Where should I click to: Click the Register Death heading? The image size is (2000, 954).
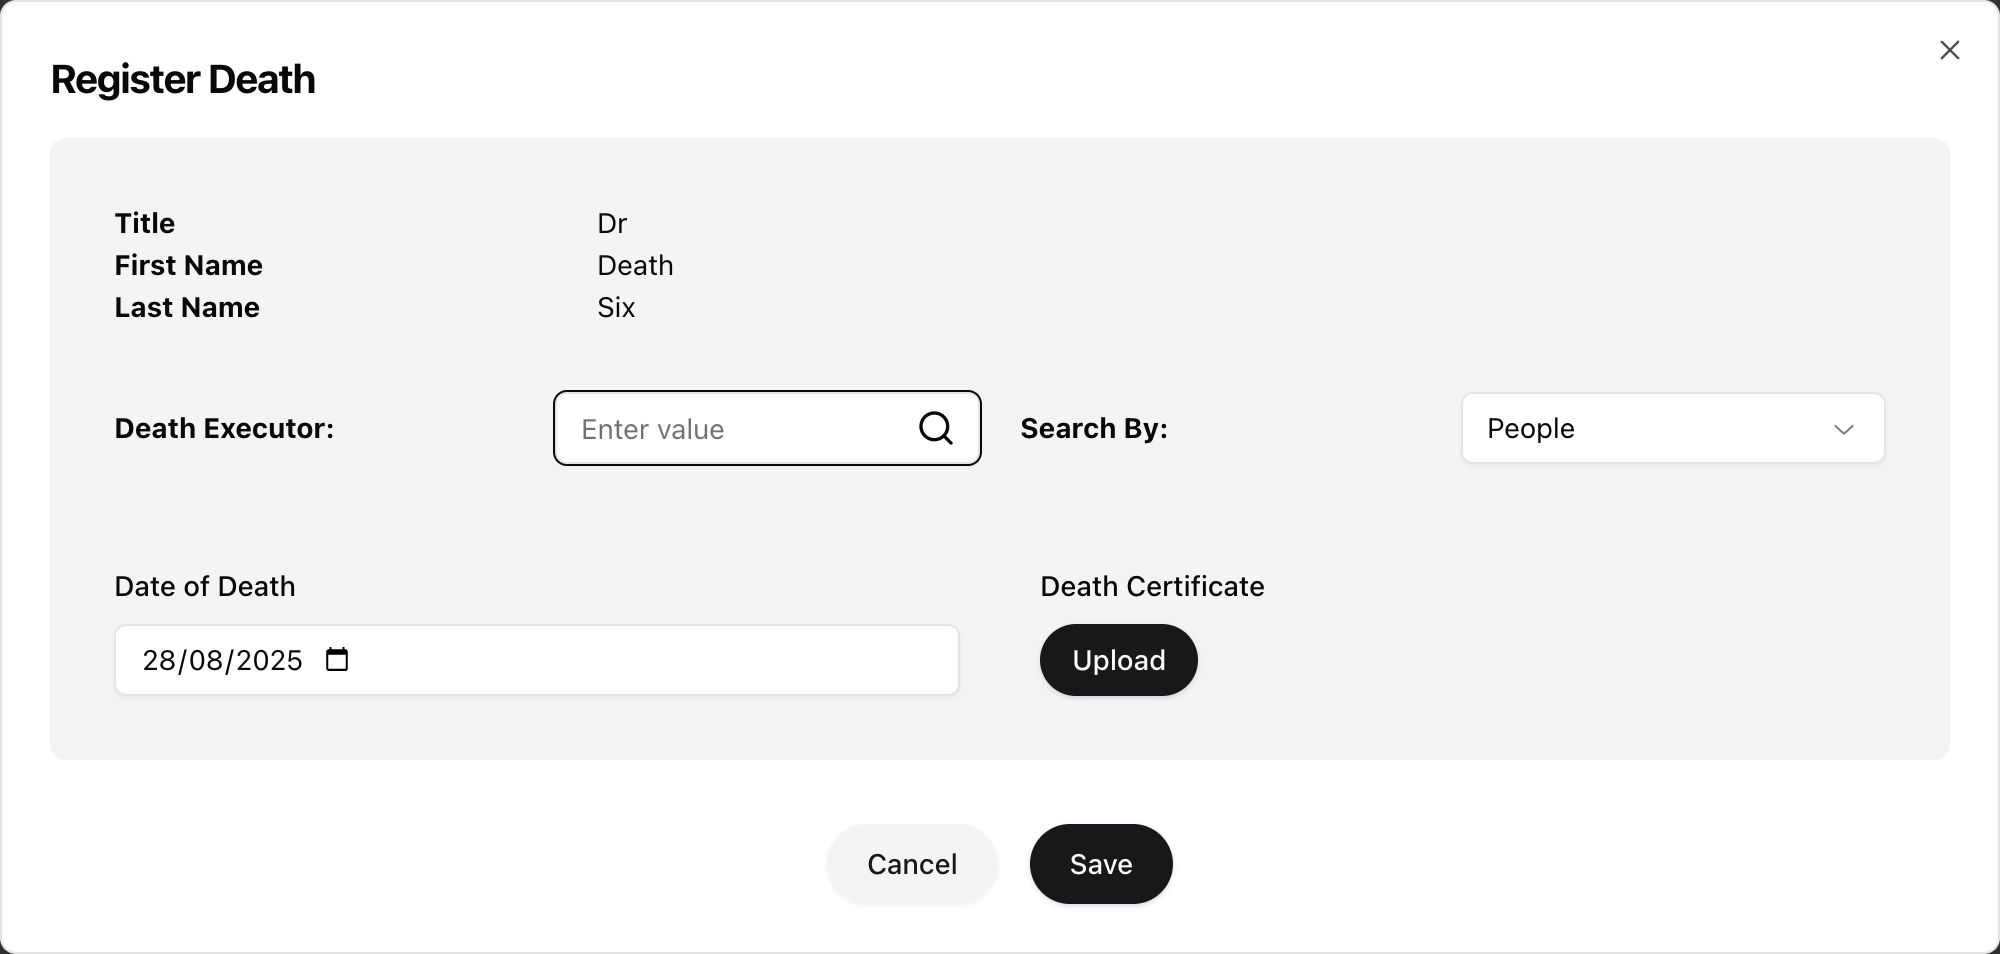tap(183, 79)
